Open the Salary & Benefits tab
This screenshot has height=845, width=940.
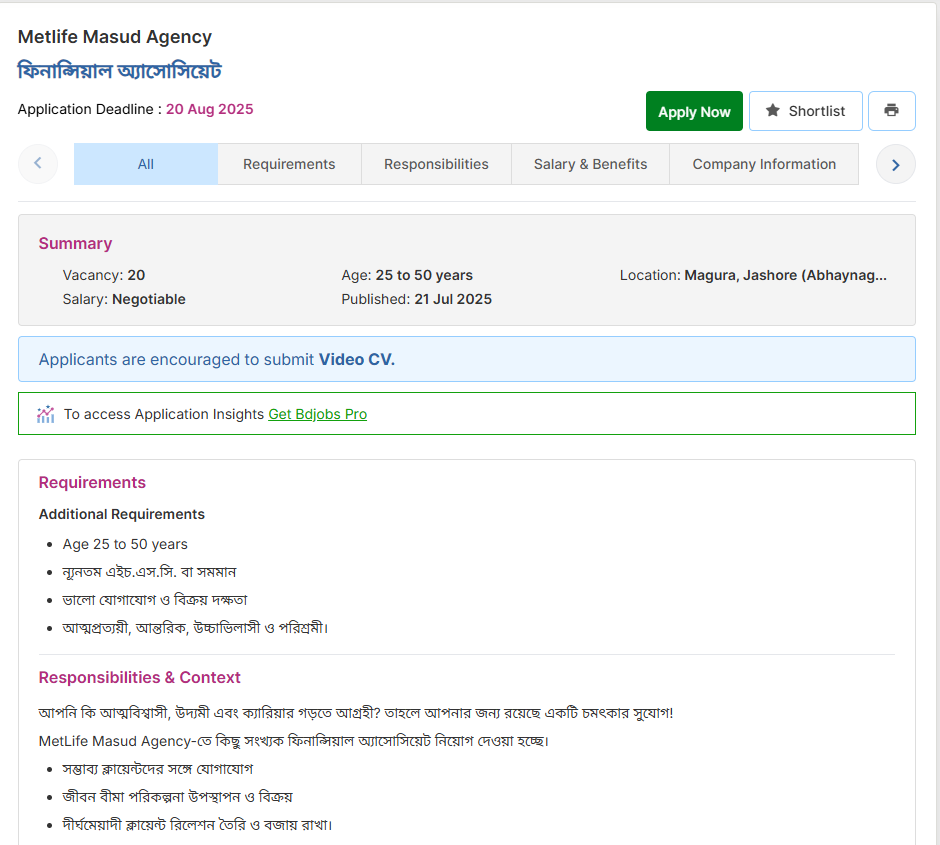coord(590,163)
